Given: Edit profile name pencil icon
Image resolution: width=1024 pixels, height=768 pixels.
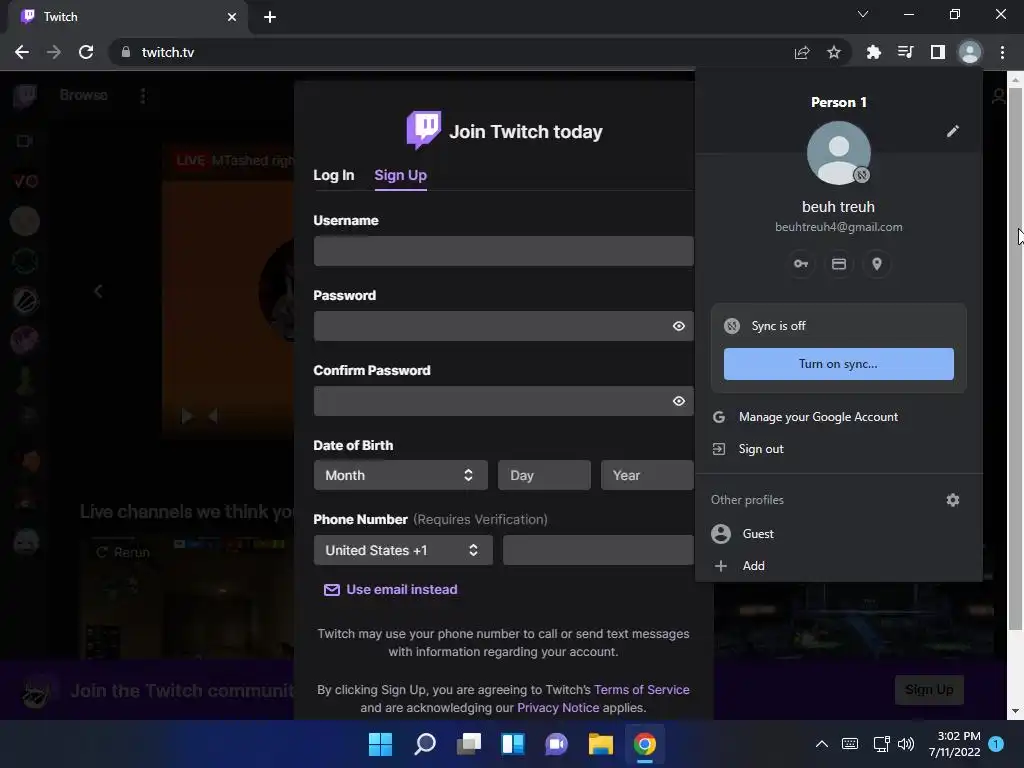Looking at the screenshot, I should click(x=953, y=131).
